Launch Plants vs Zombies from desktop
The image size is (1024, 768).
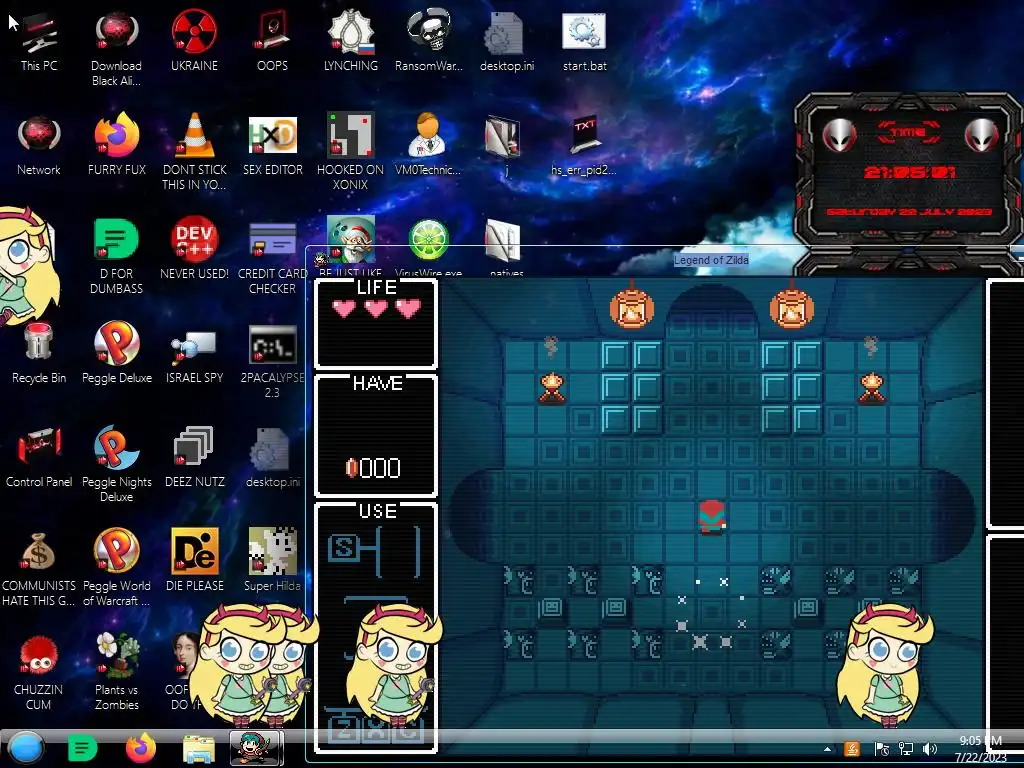[116, 671]
